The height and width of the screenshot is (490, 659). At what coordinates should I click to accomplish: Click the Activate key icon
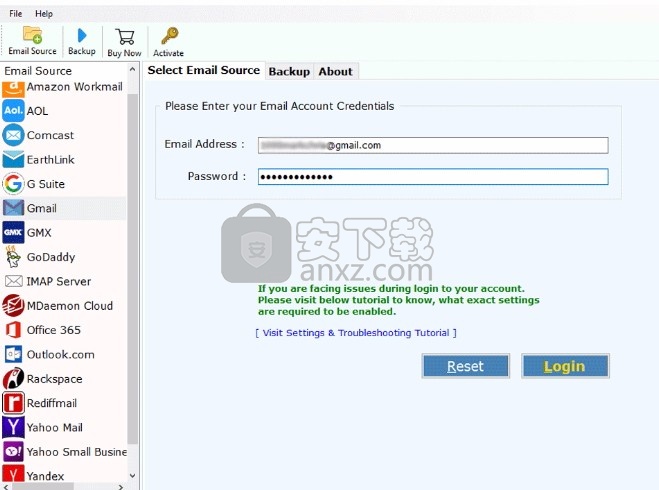[169, 36]
